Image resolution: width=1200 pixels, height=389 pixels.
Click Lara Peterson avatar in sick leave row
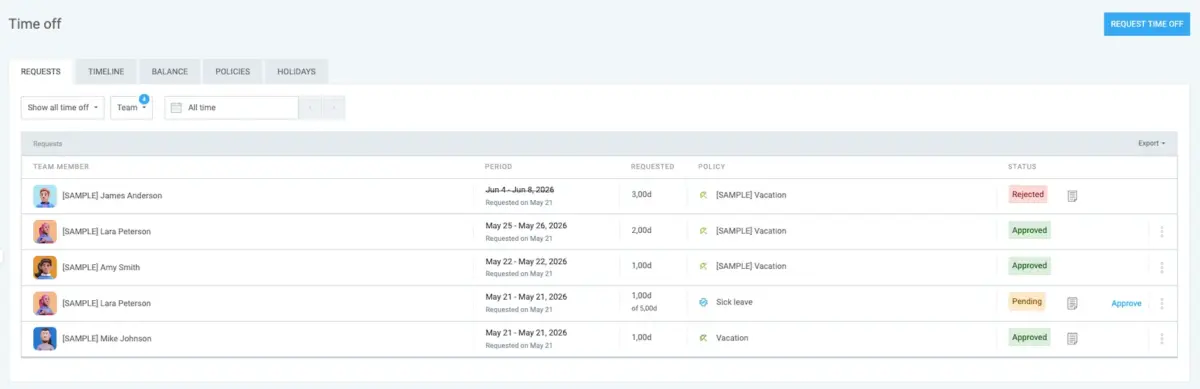[x=44, y=303]
